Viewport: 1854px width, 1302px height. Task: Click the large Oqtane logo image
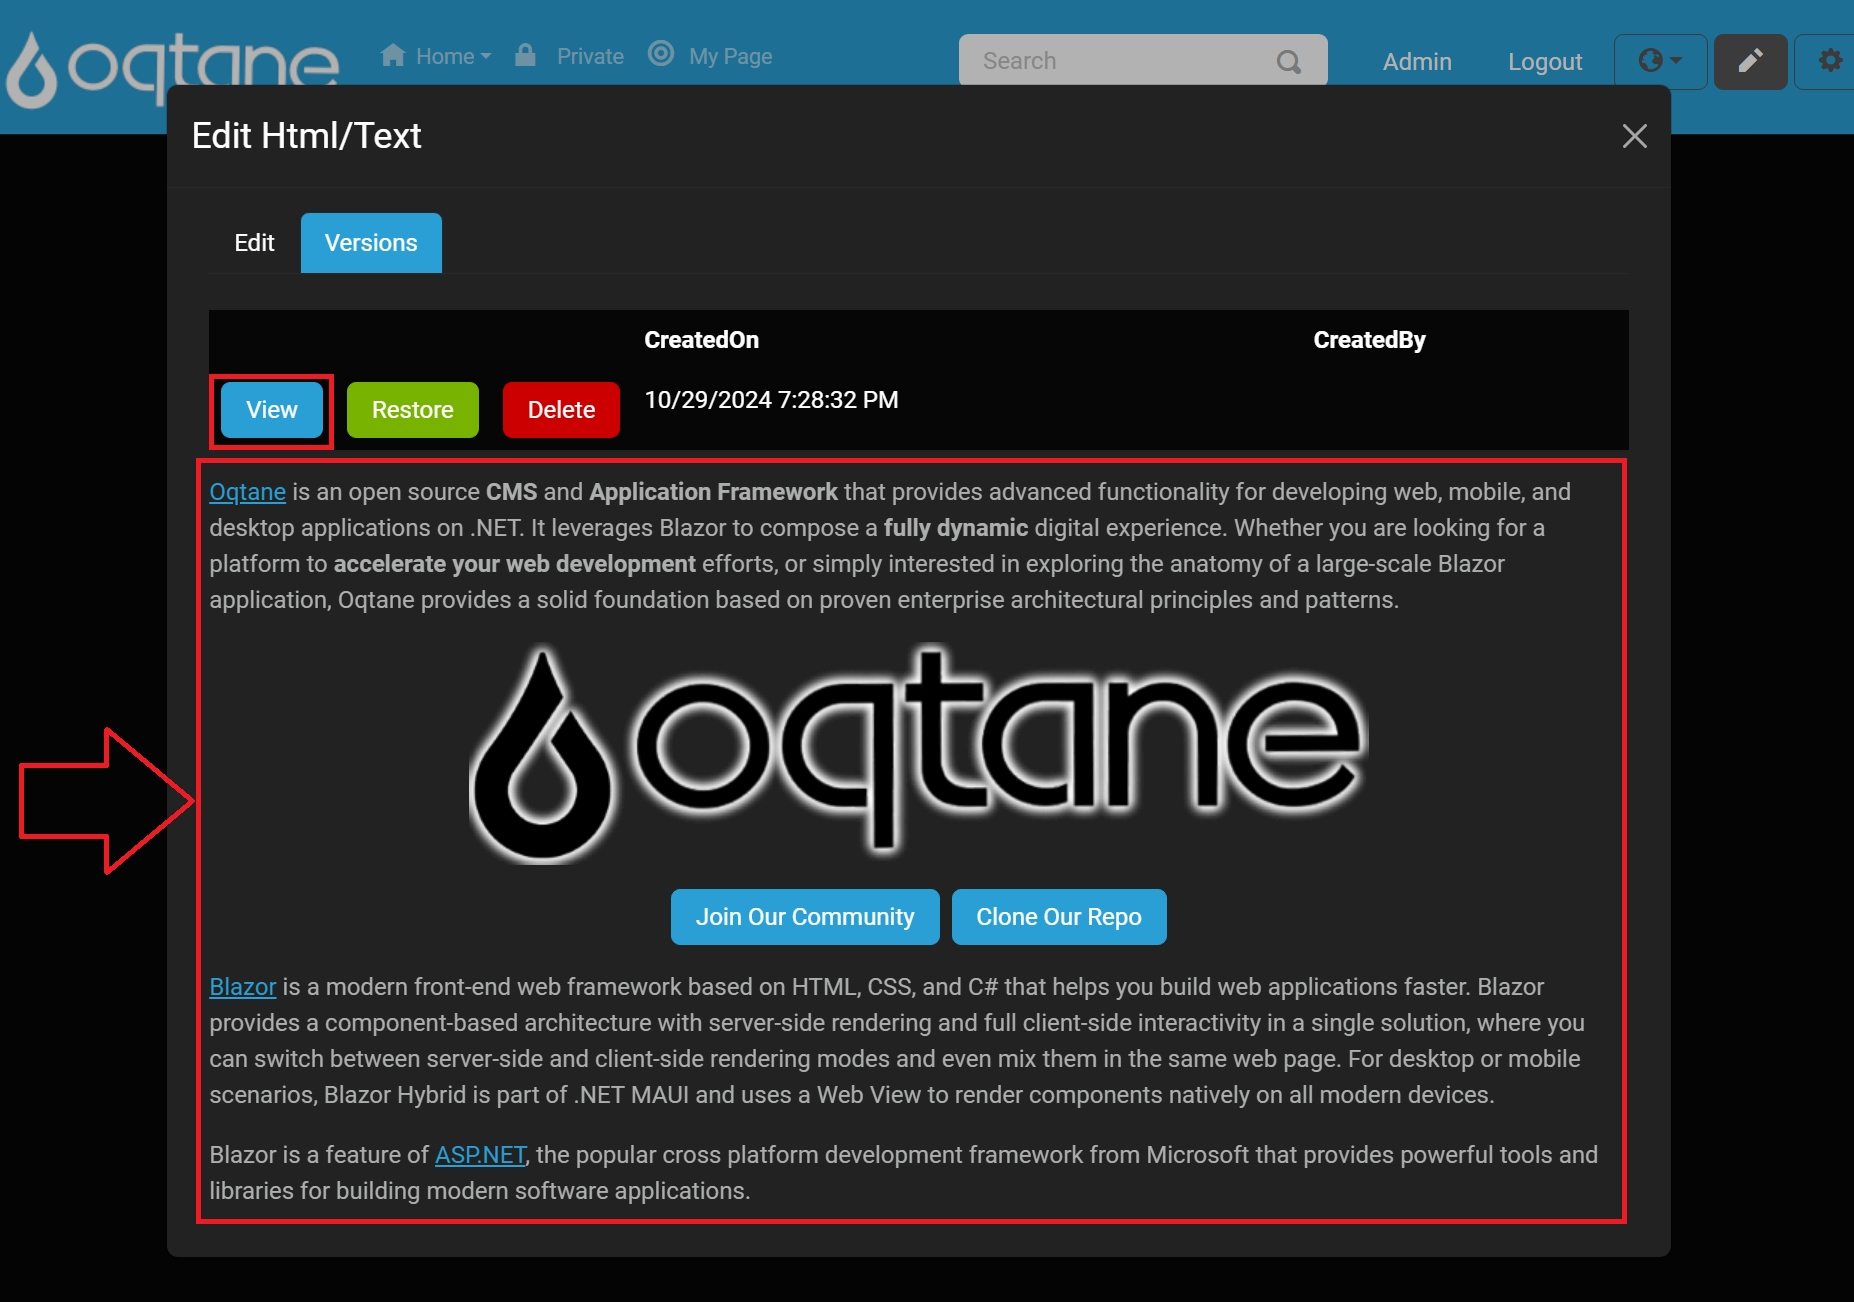tap(918, 753)
